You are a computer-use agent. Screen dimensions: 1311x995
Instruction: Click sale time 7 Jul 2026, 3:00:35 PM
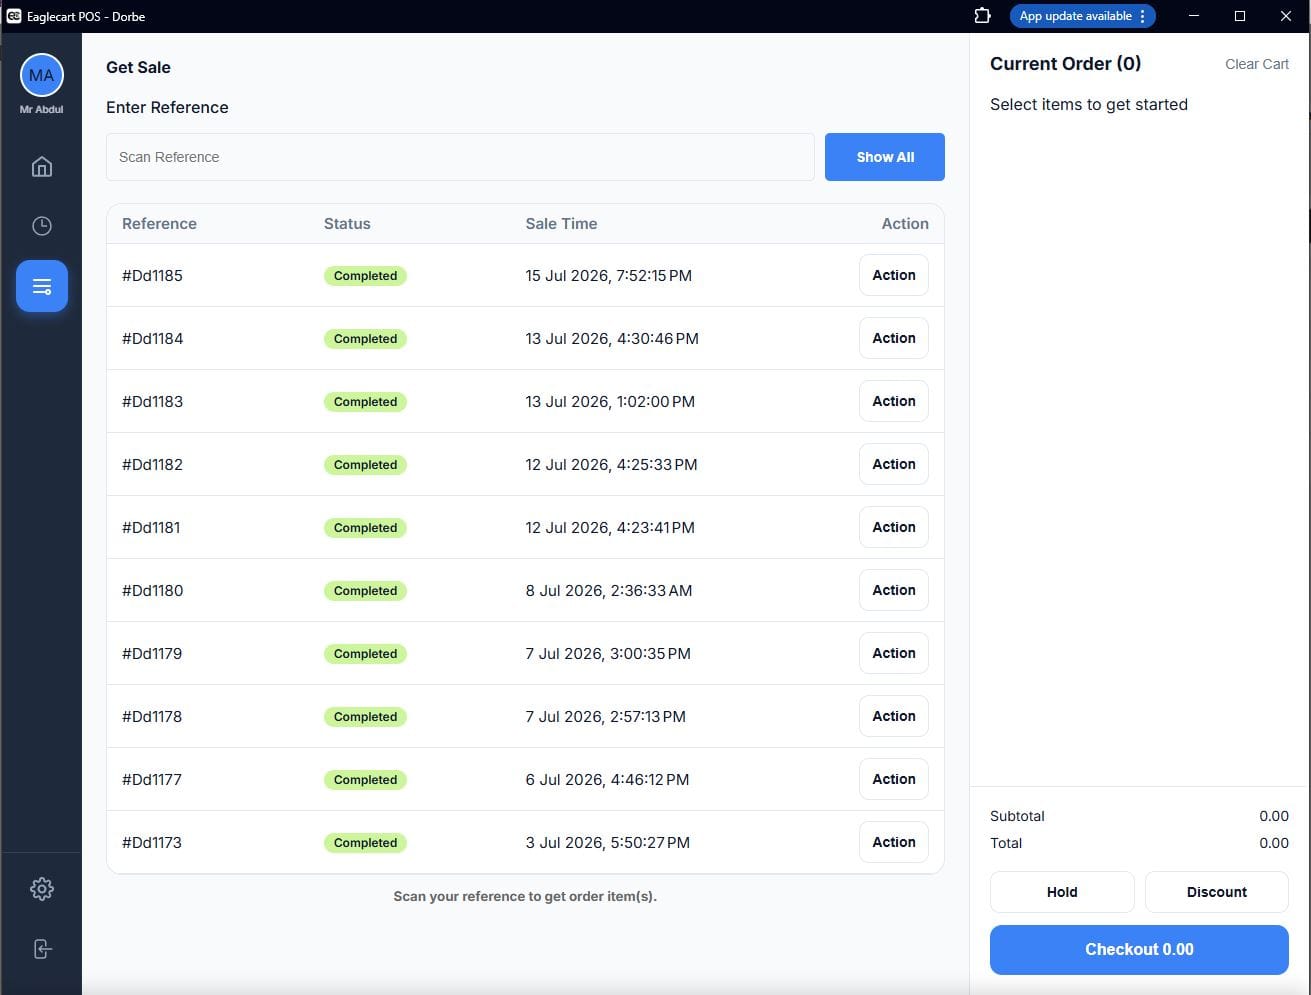(608, 654)
